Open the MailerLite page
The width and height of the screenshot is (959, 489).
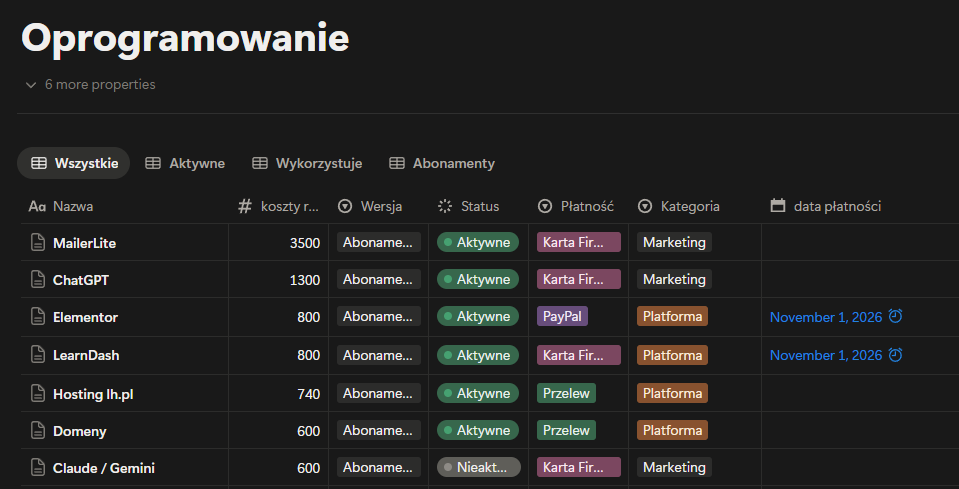84,243
